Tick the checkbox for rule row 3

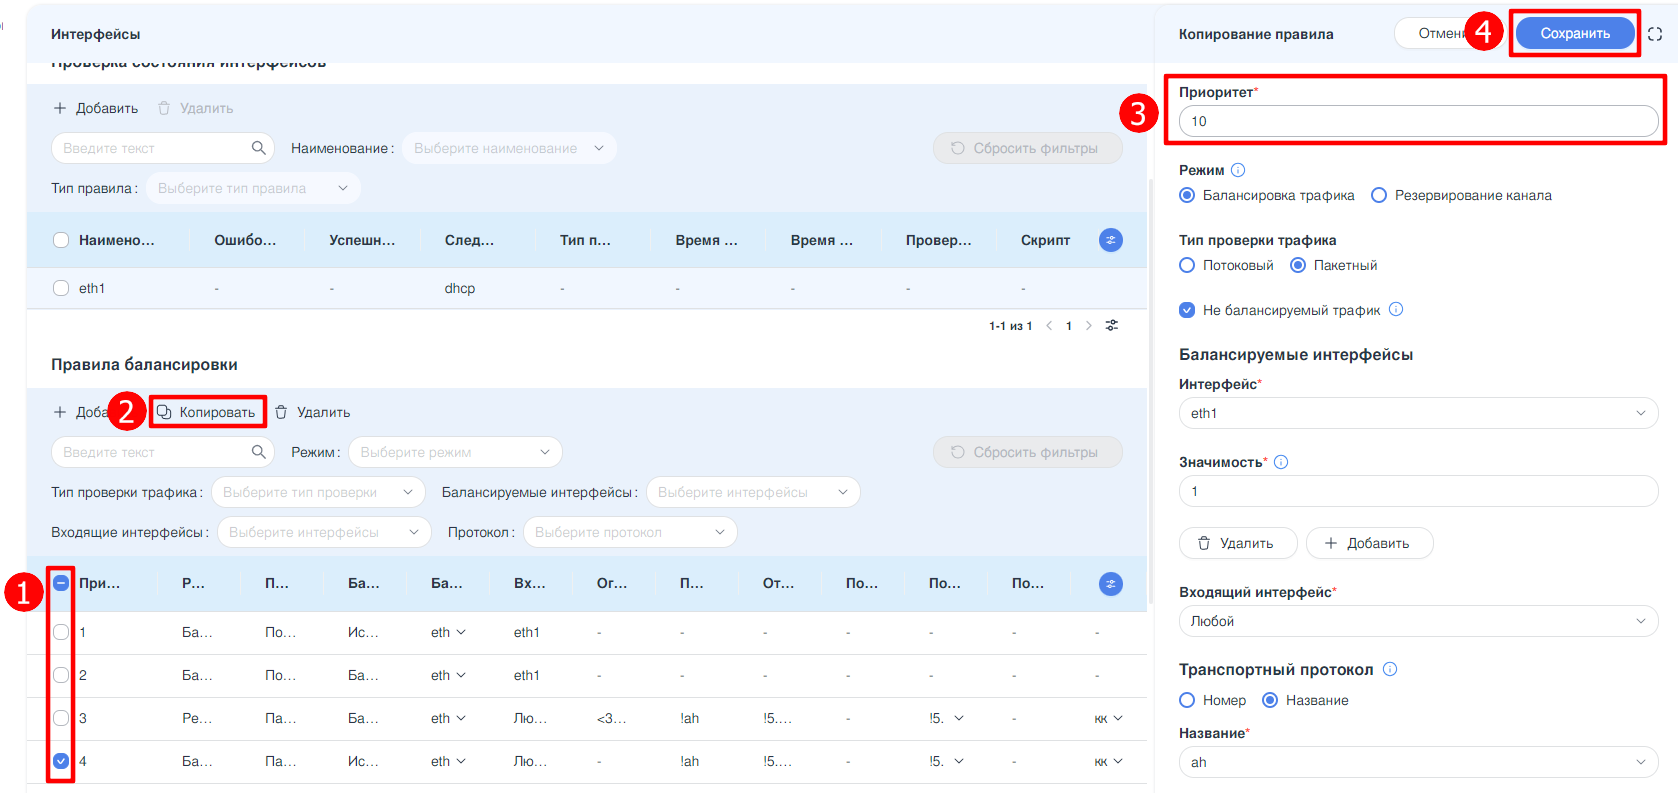(61, 718)
